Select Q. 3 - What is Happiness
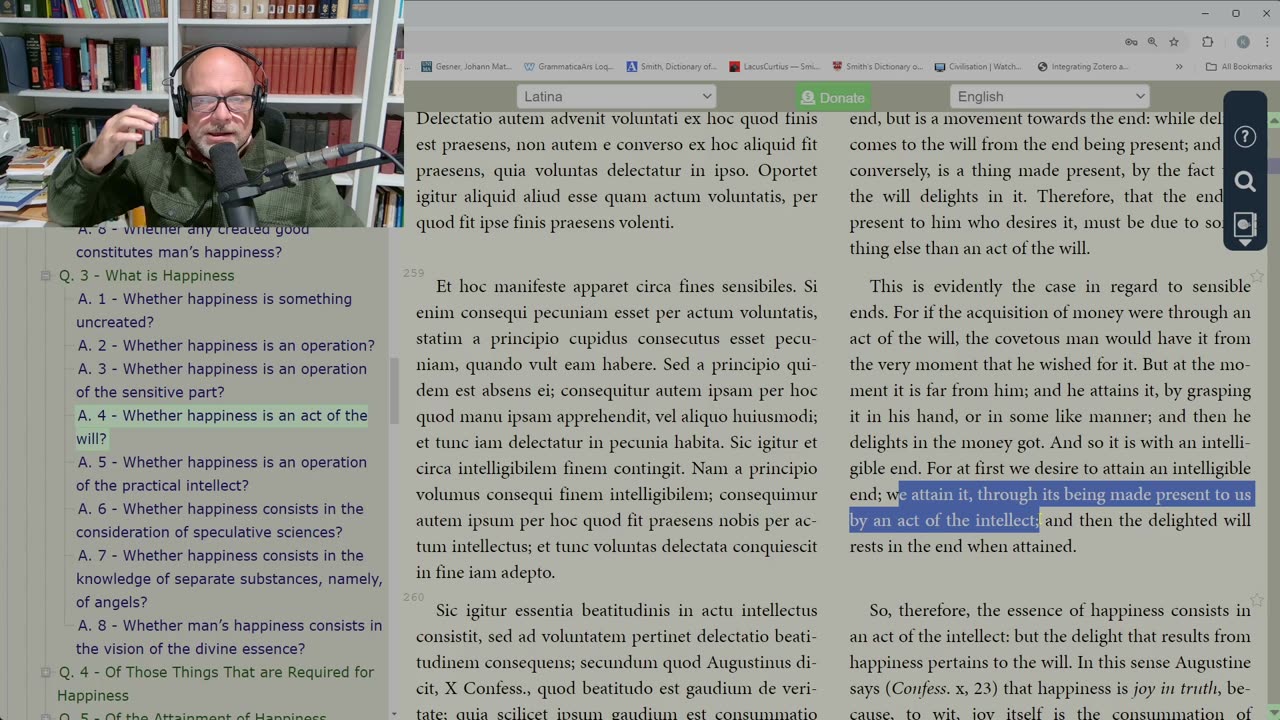 [x=146, y=276]
